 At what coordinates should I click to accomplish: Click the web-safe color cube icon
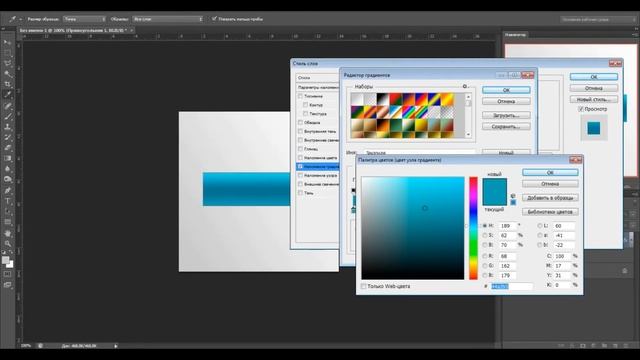(513, 196)
